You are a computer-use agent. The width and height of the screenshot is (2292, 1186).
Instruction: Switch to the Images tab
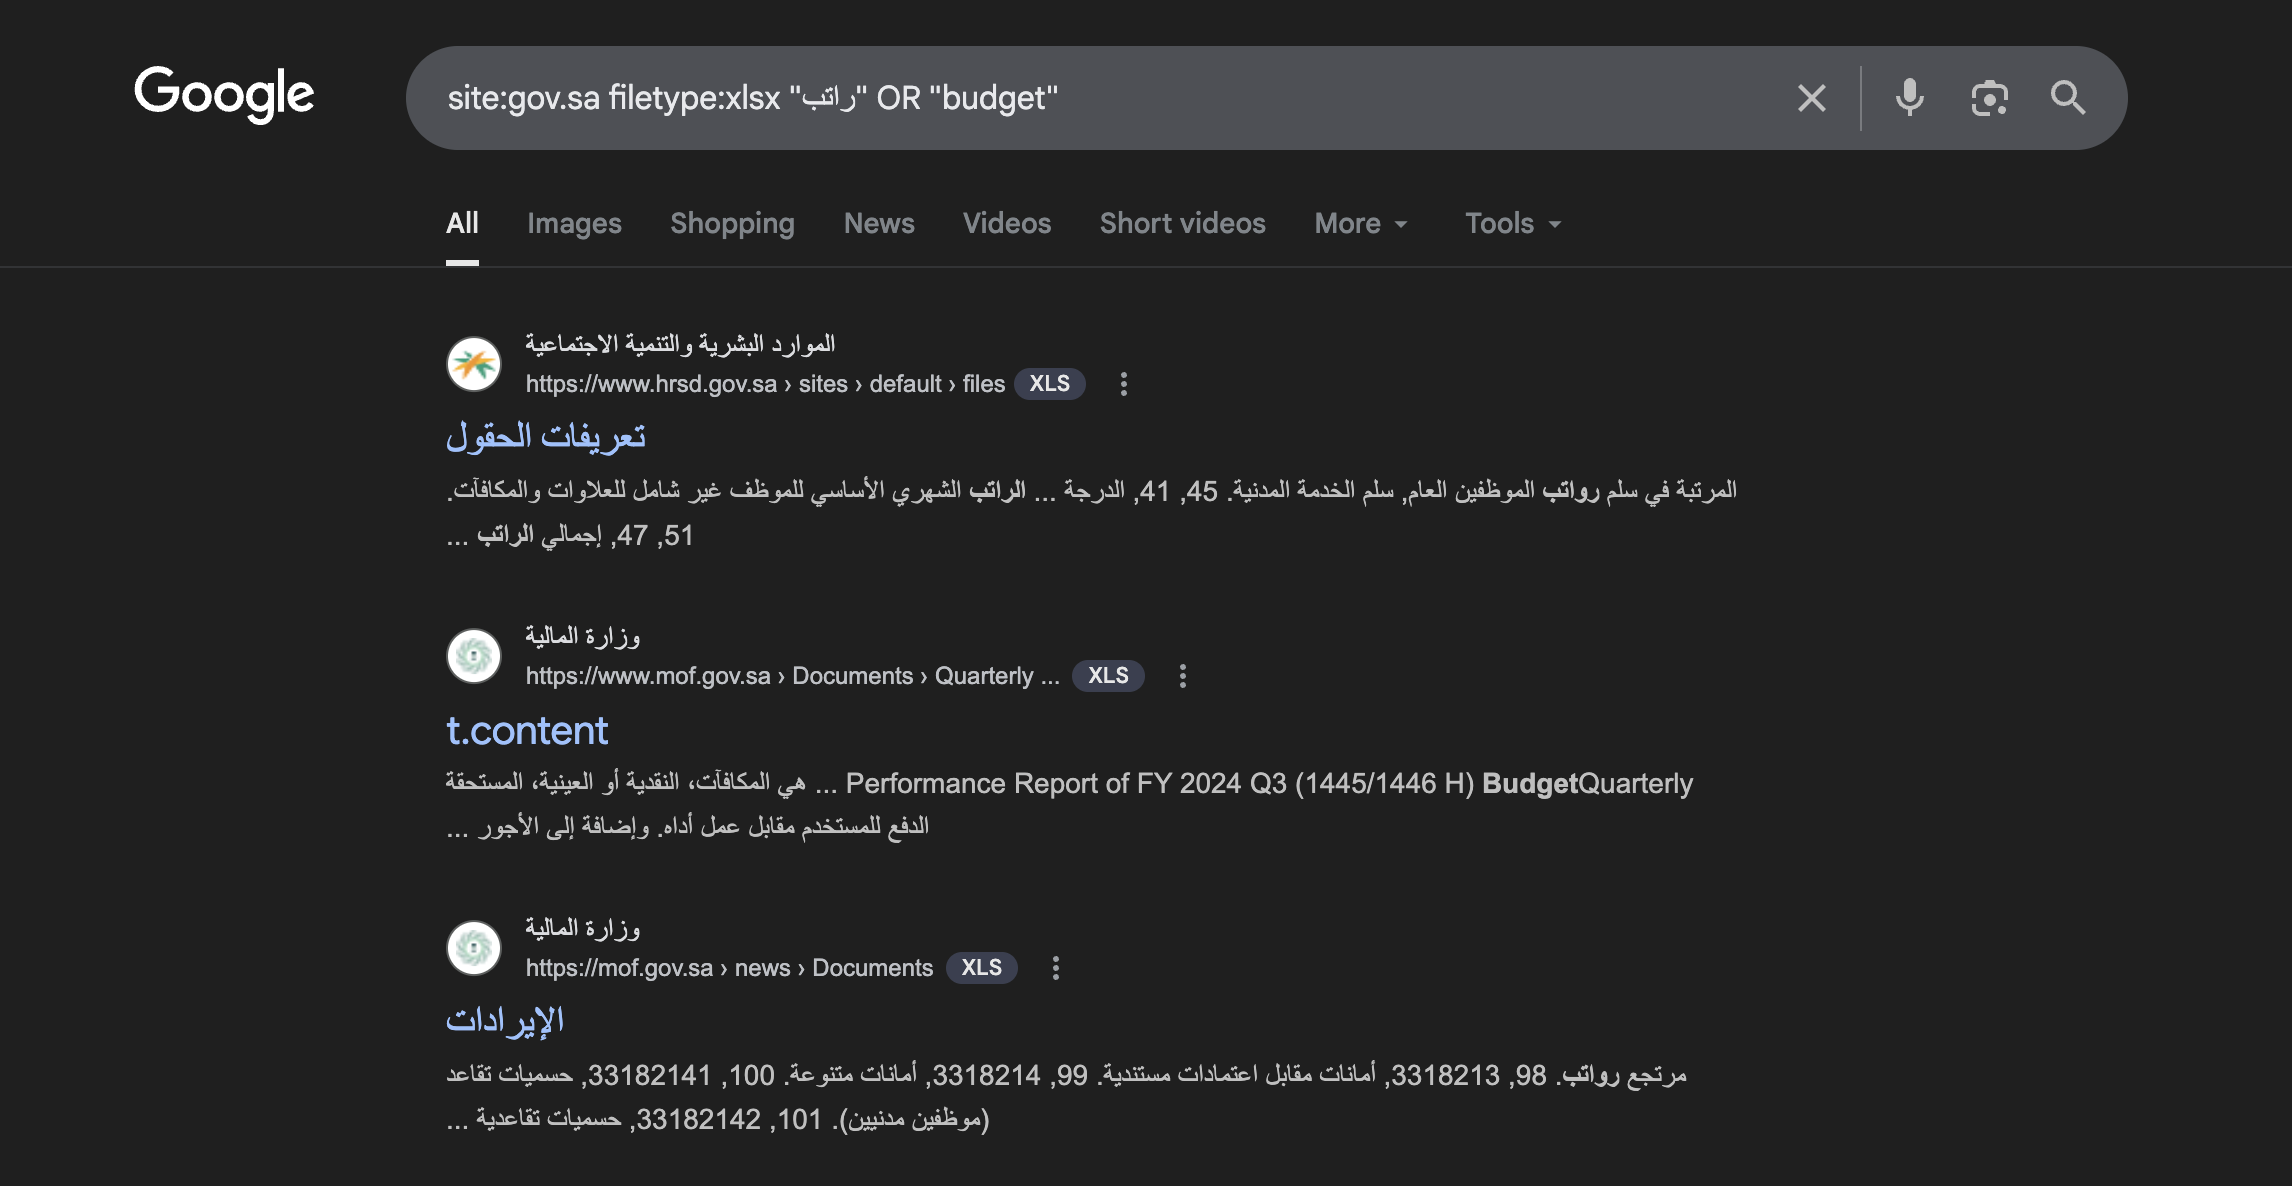574,223
